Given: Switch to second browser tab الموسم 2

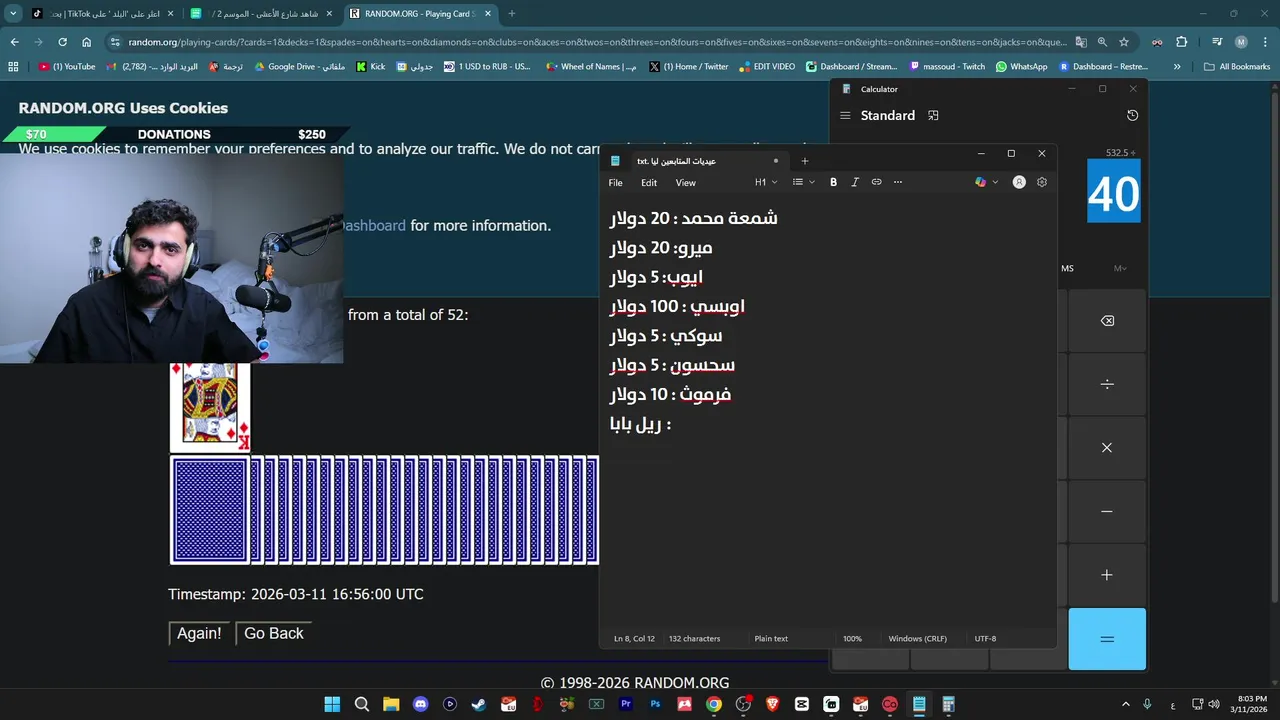Looking at the screenshot, I should pyautogui.click(x=262, y=14).
